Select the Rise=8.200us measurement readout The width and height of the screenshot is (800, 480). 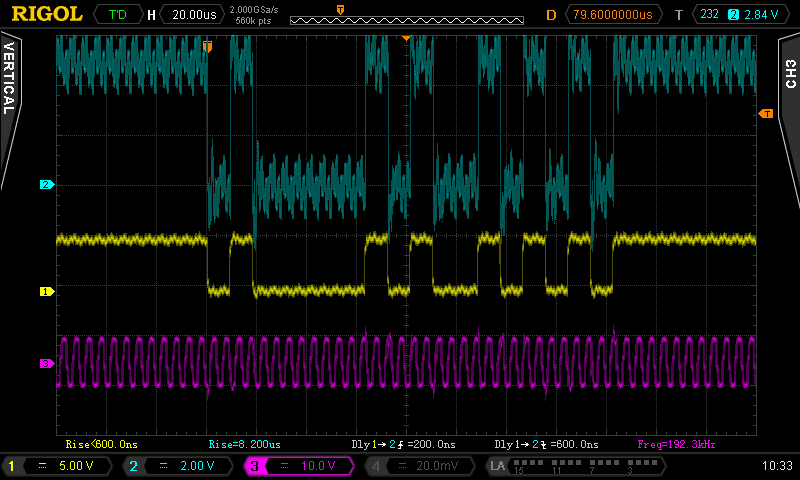243,443
